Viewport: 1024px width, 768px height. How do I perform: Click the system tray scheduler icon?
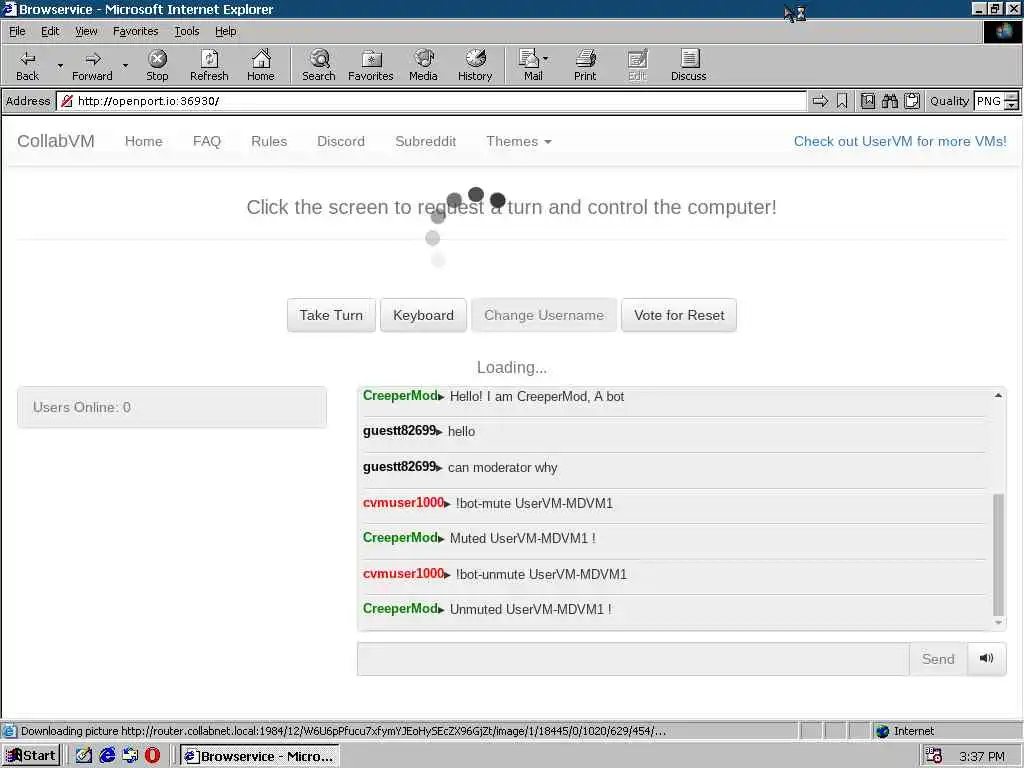click(934, 756)
